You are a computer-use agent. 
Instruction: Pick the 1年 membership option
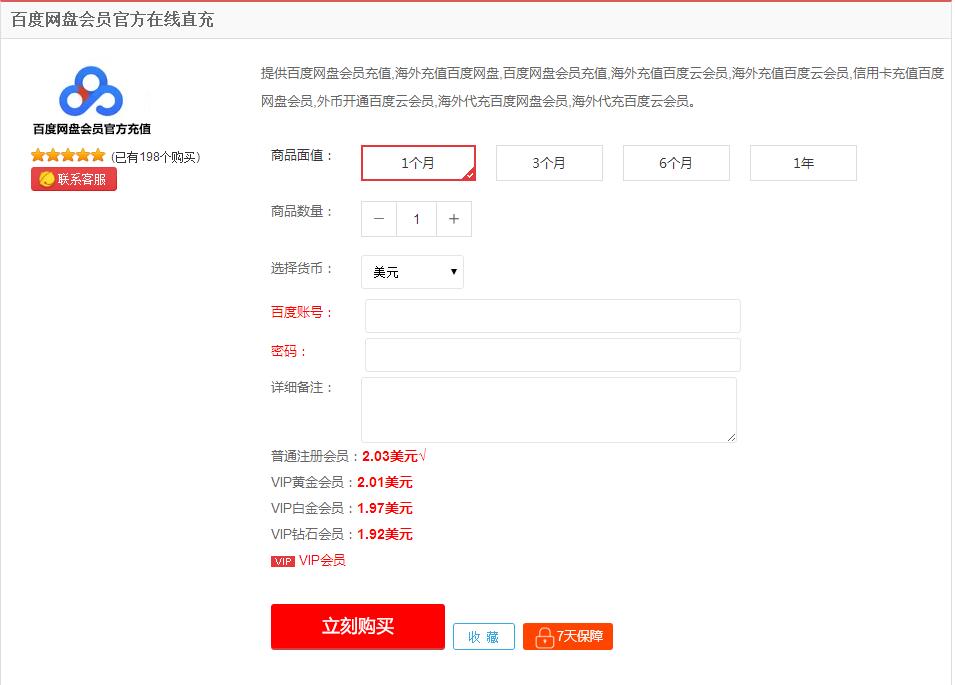803,163
